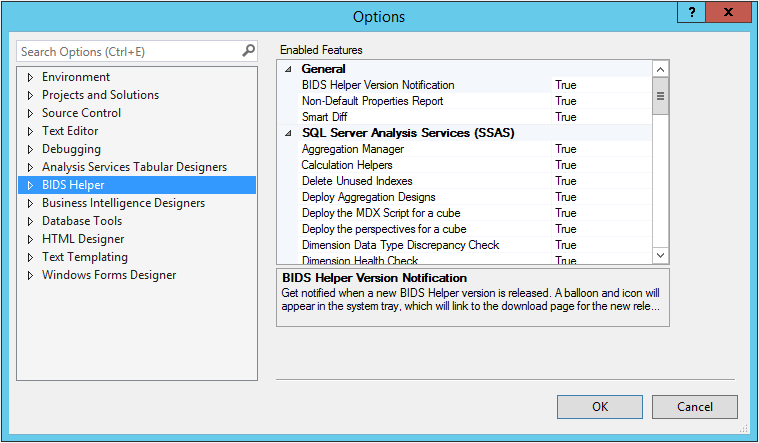Select the Aggregation Manager property

point(352,149)
